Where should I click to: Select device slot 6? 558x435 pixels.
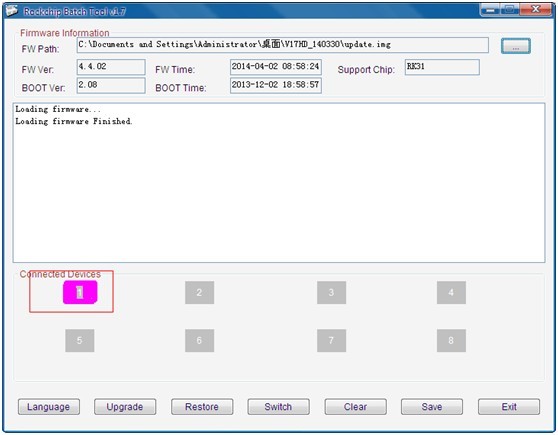click(199, 340)
